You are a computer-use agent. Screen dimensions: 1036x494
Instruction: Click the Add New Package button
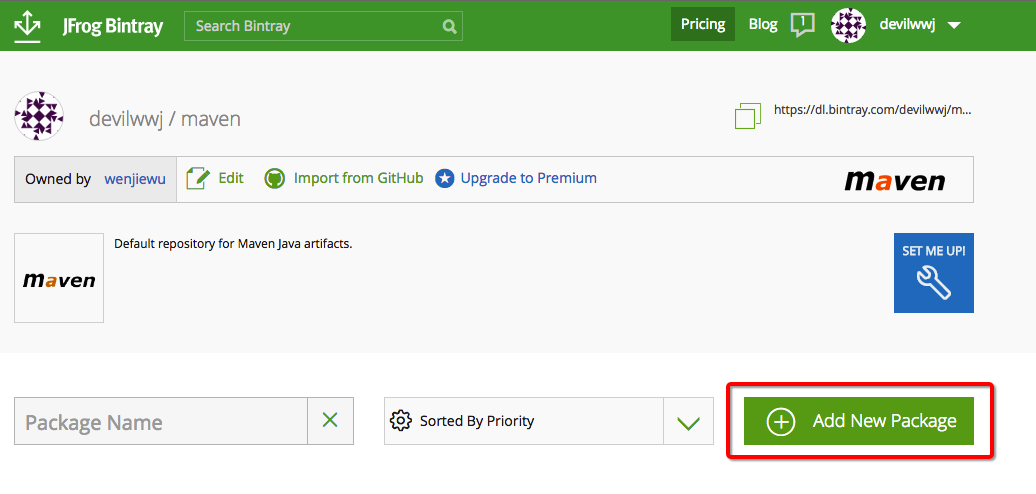point(860,421)
